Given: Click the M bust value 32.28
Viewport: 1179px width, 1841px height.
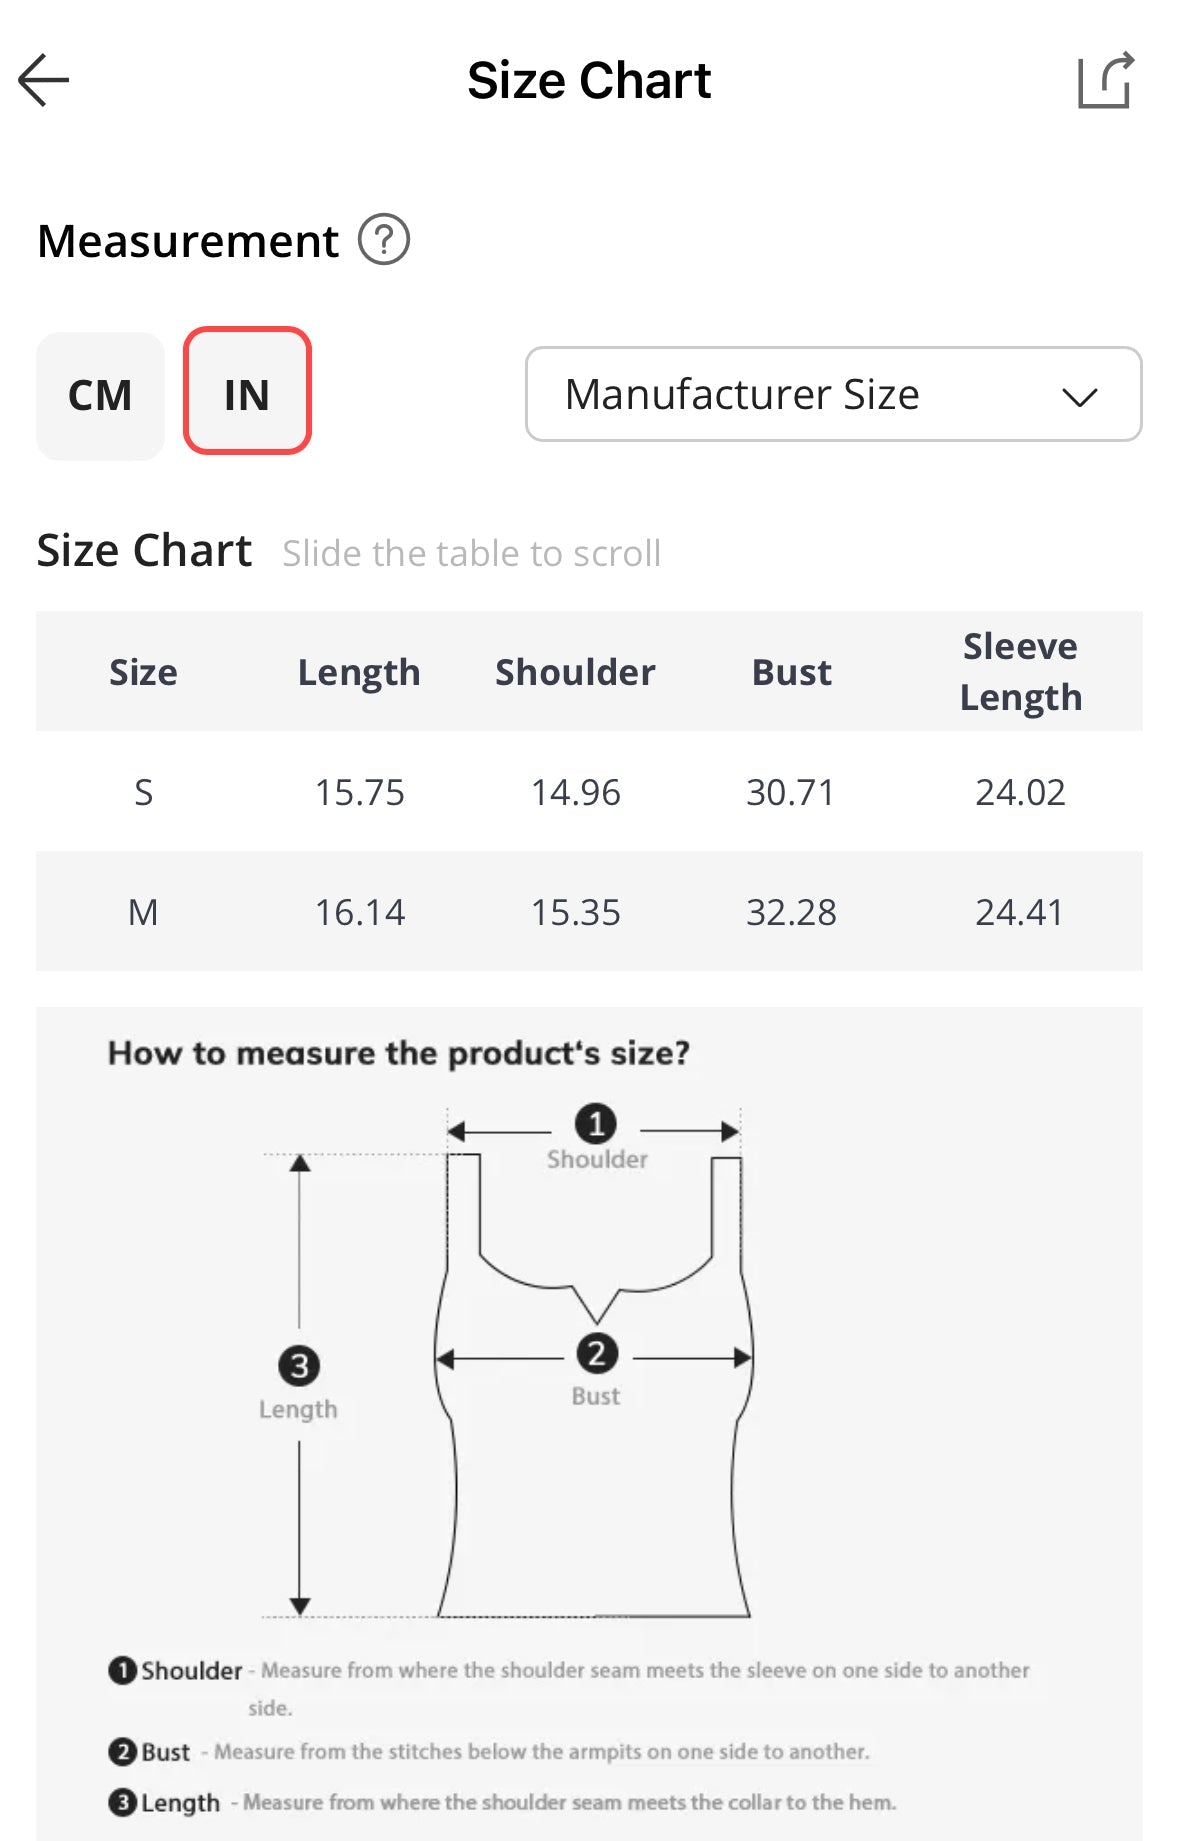Looking at the screenshot, I should [x=791, y=912].
